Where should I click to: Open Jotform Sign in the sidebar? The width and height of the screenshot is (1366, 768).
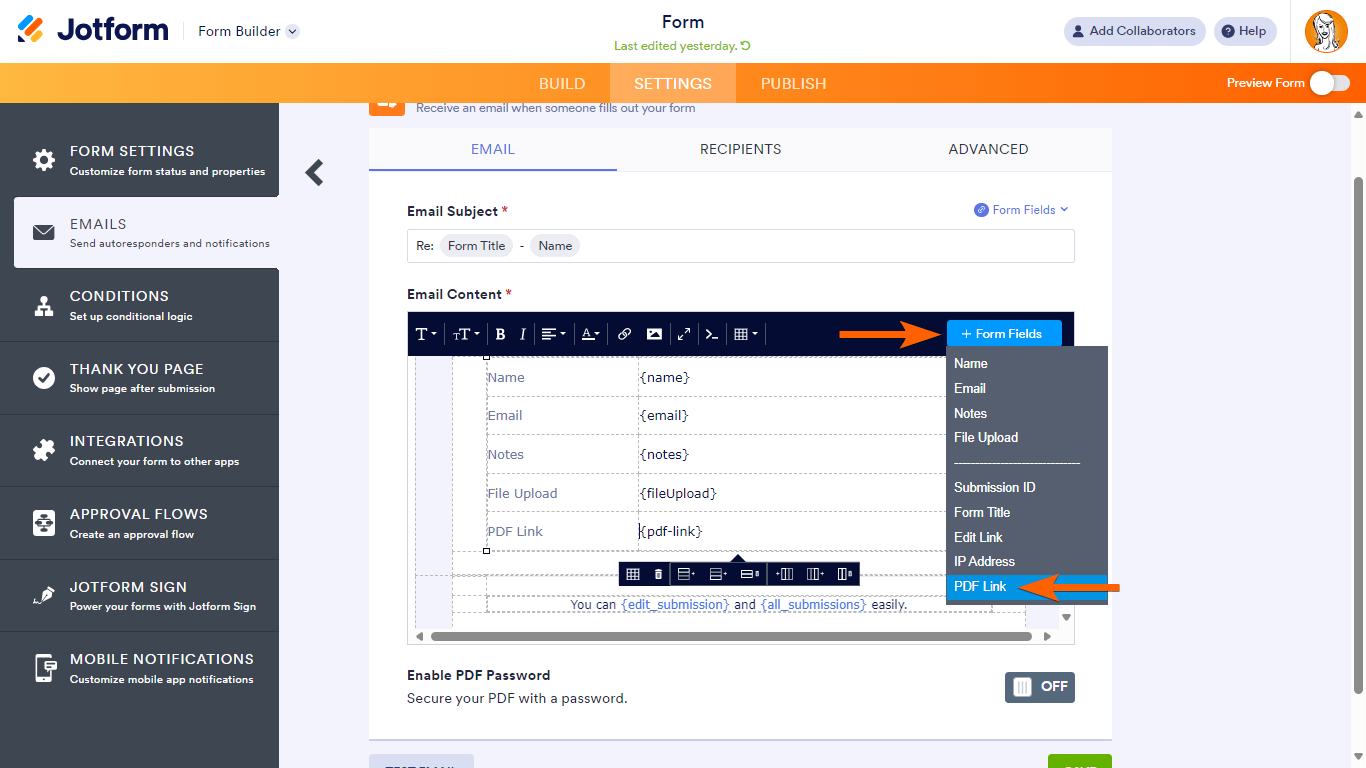click(x=140, y=596)
